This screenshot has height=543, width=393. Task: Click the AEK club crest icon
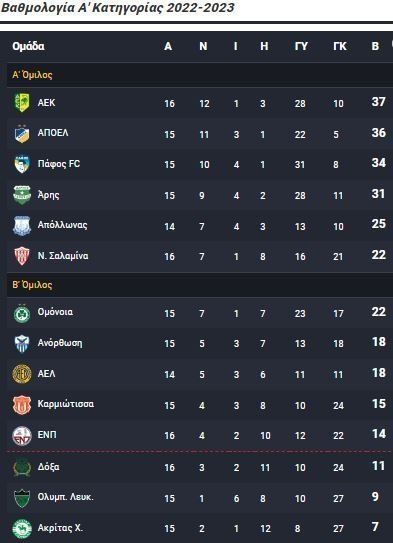coord(22,103)
